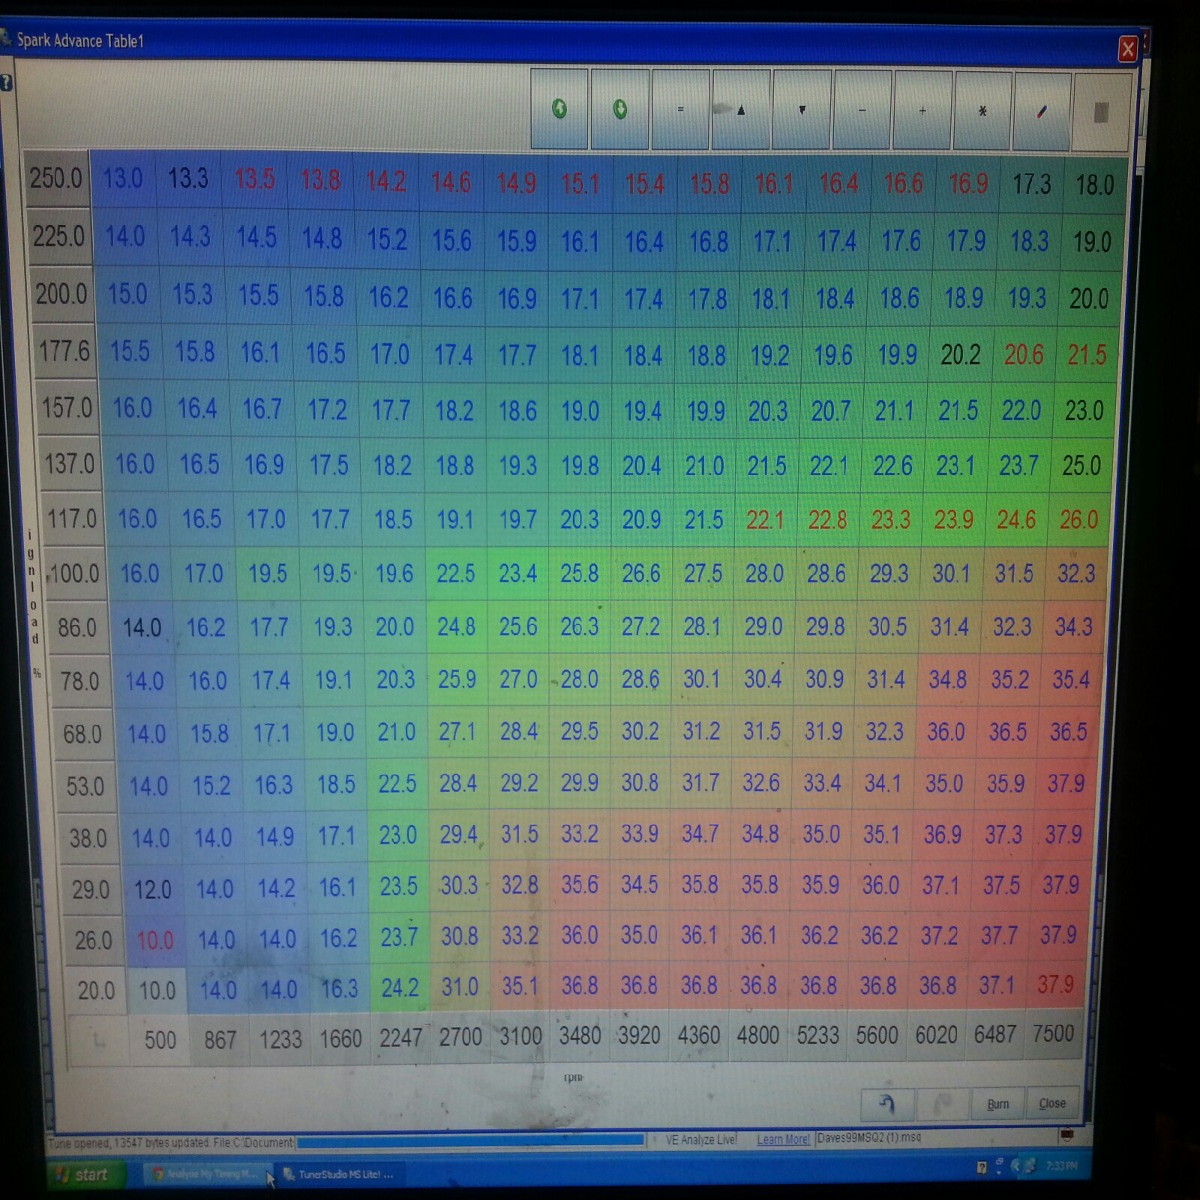Click the asterisk (multiply/scale) toolbar button
The height and width of the screenshot is (1200, 1200).
pos(982,110)
